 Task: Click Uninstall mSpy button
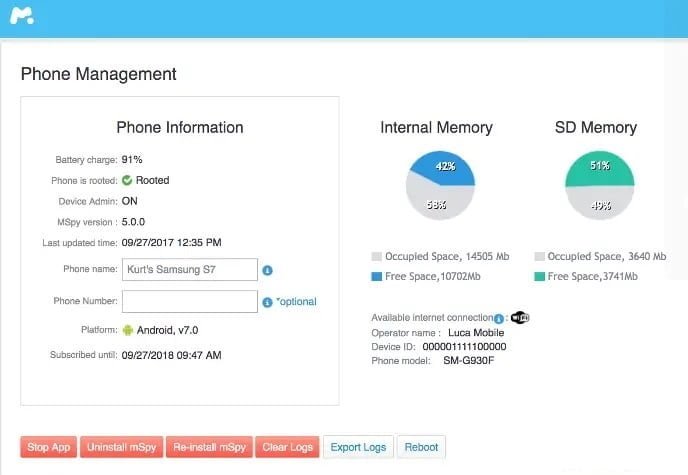pos(122,447)
